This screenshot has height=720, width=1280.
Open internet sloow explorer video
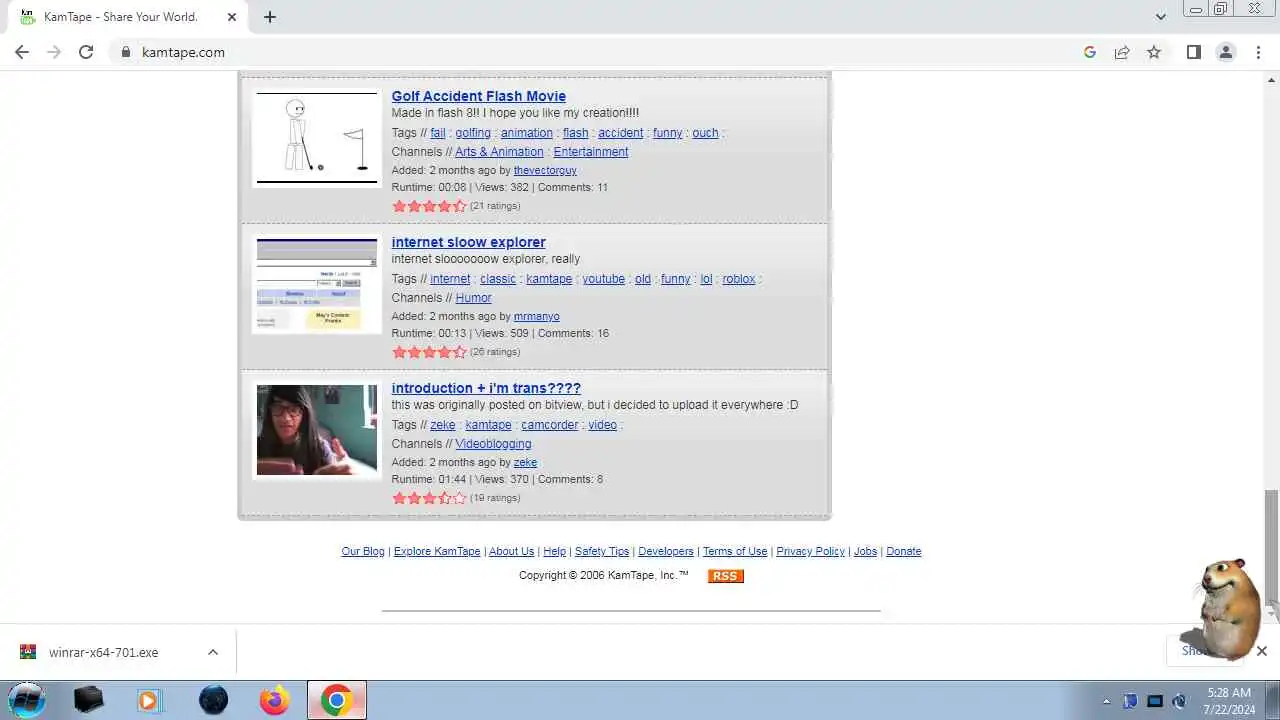coord(469,242)
